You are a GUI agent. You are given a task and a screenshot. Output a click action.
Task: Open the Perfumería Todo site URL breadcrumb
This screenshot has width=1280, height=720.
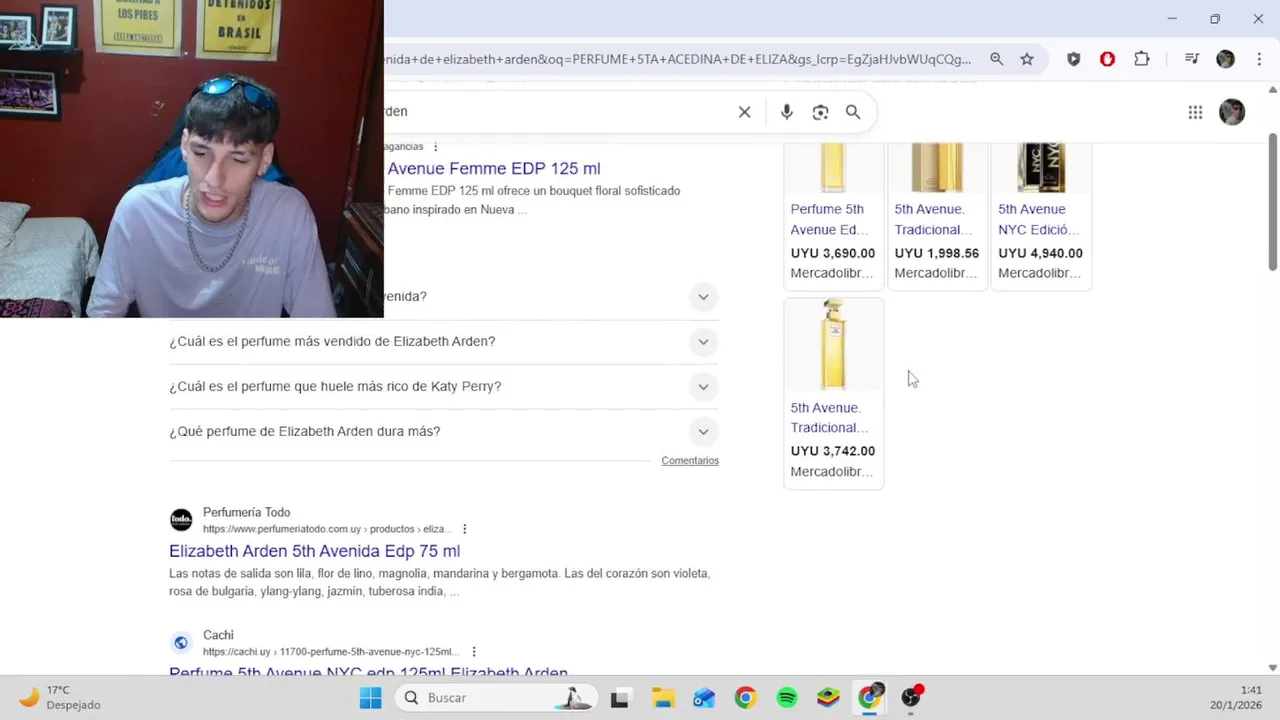point(327,529)
